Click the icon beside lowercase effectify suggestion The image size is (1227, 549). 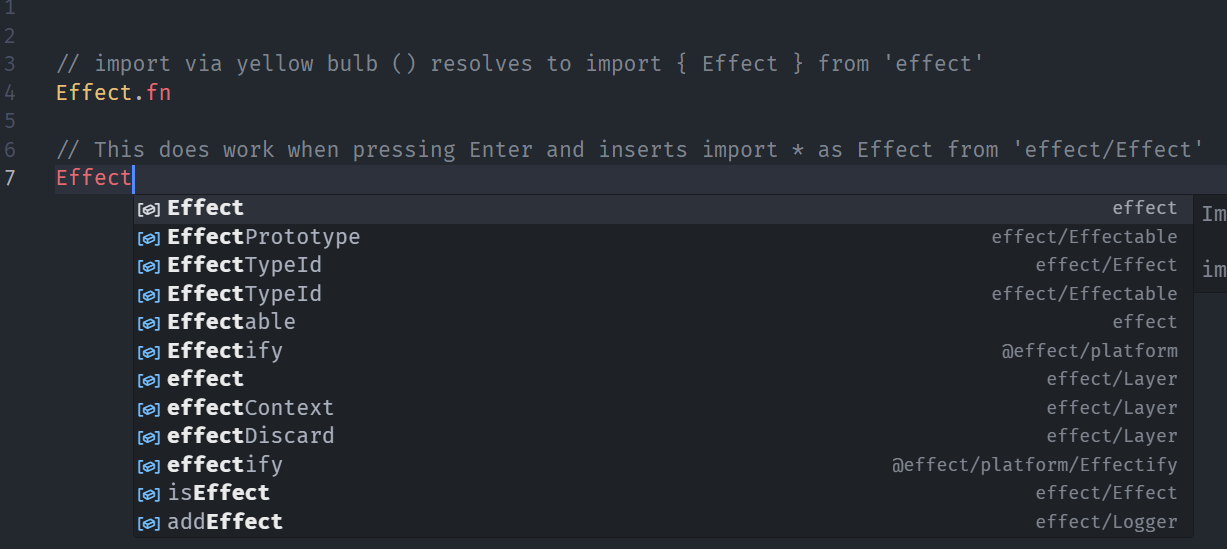[x=149, y=466]
